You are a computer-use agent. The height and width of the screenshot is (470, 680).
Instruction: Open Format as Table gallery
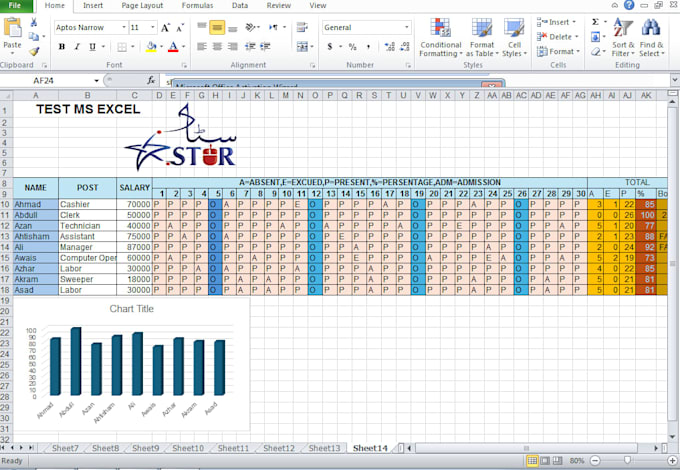[x=482, y=37]
